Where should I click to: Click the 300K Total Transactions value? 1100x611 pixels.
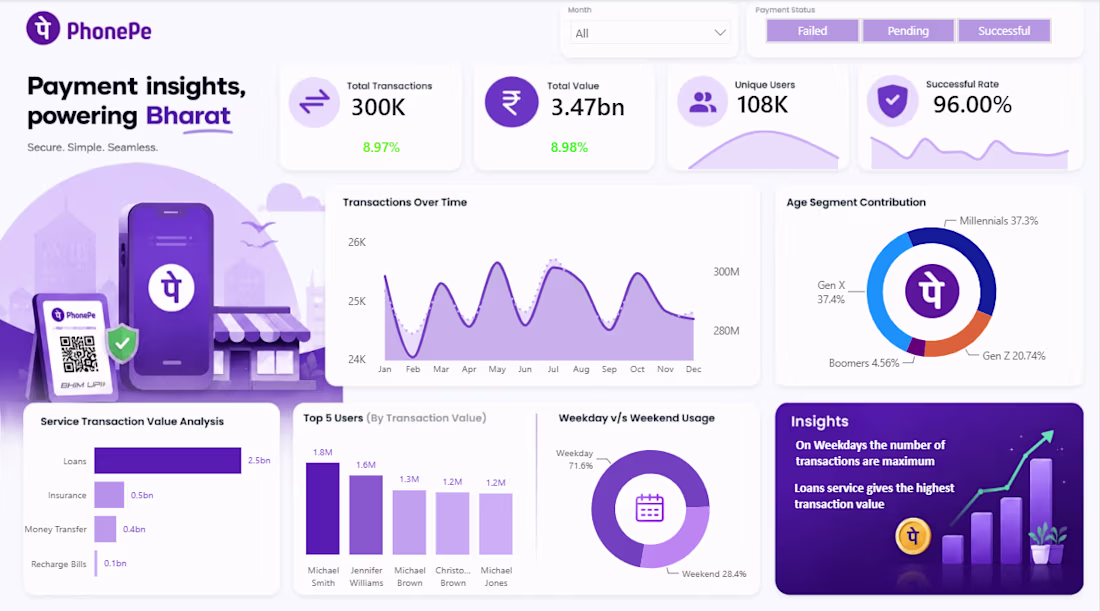pos(378,107)
